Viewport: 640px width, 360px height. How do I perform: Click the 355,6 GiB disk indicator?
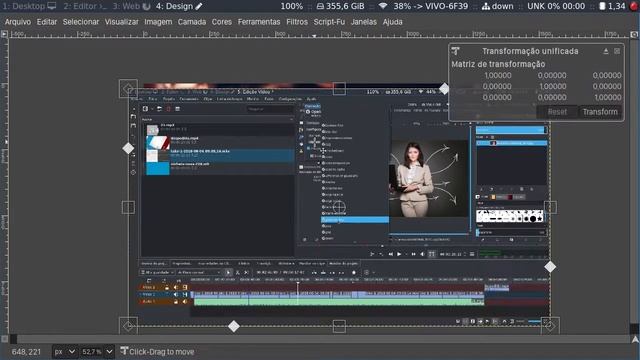tap(340, 6)
